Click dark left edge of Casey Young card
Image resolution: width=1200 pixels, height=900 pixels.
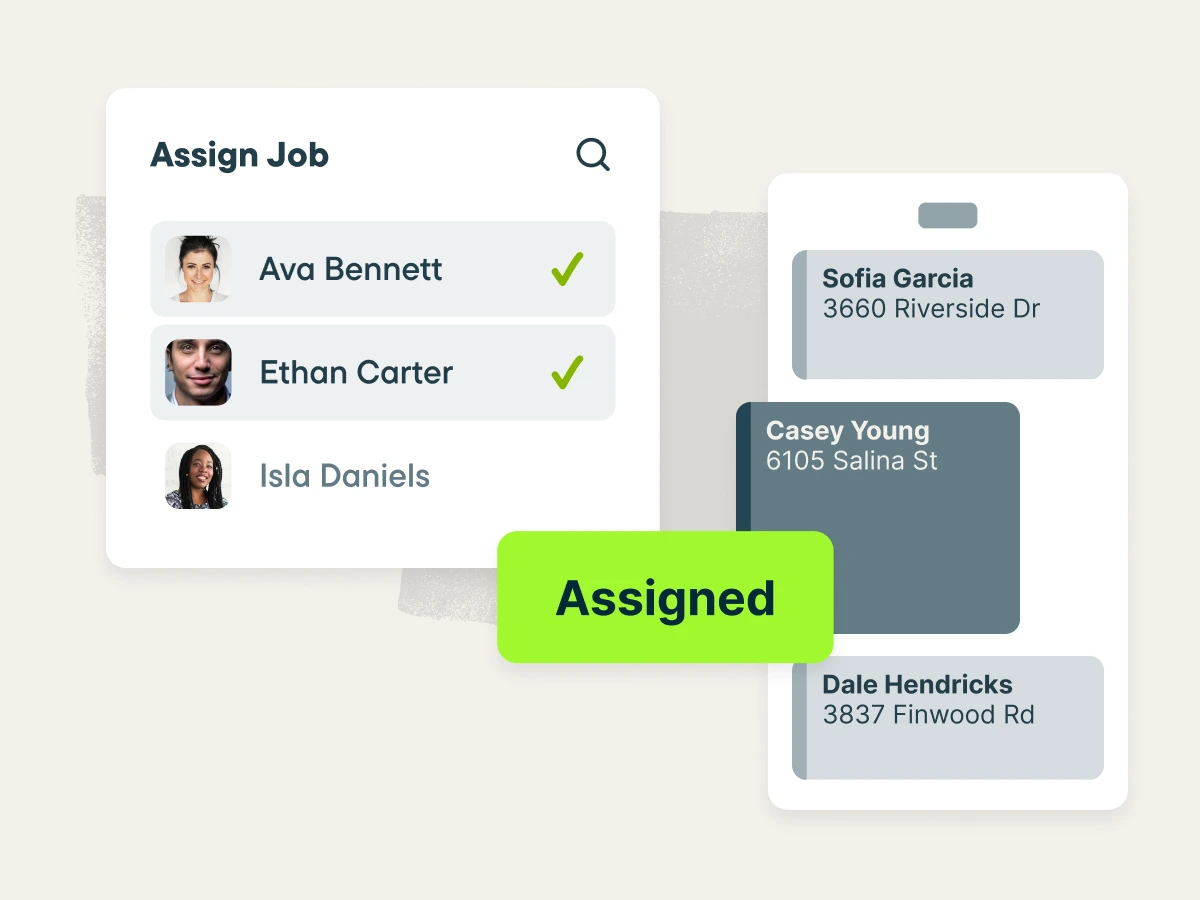[743, 466]
